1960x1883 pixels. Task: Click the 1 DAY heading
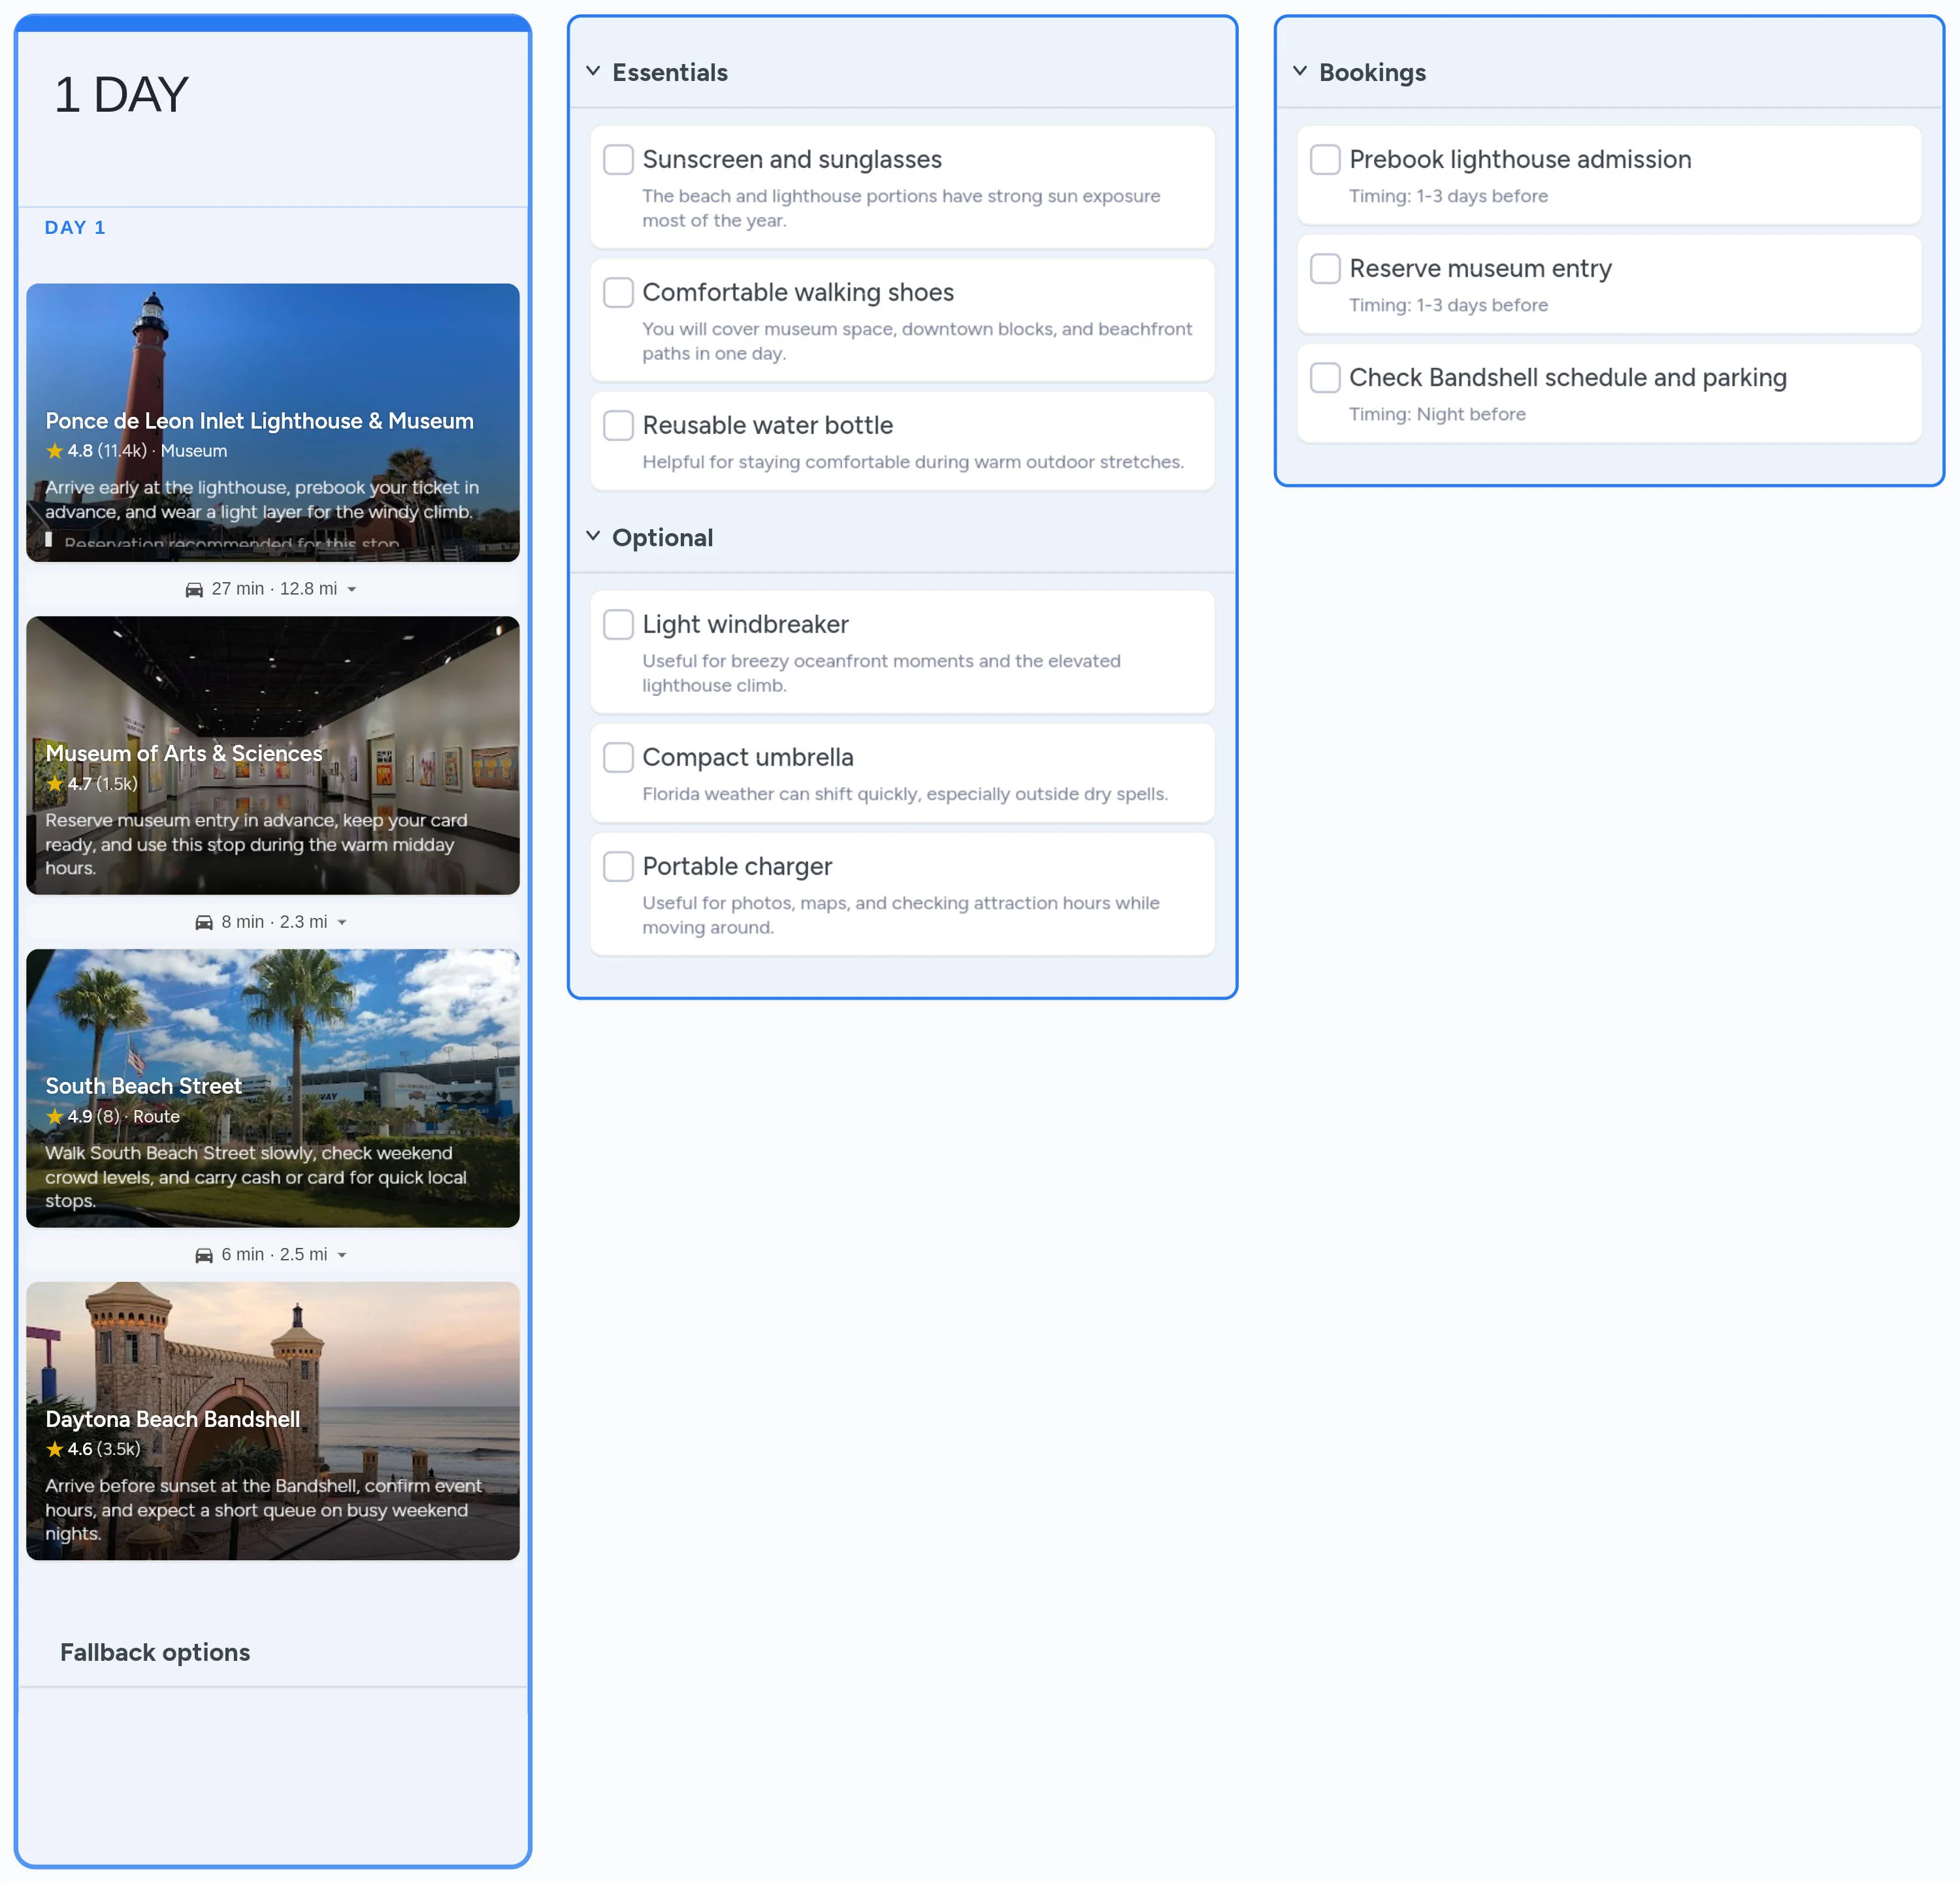(121, 94)
